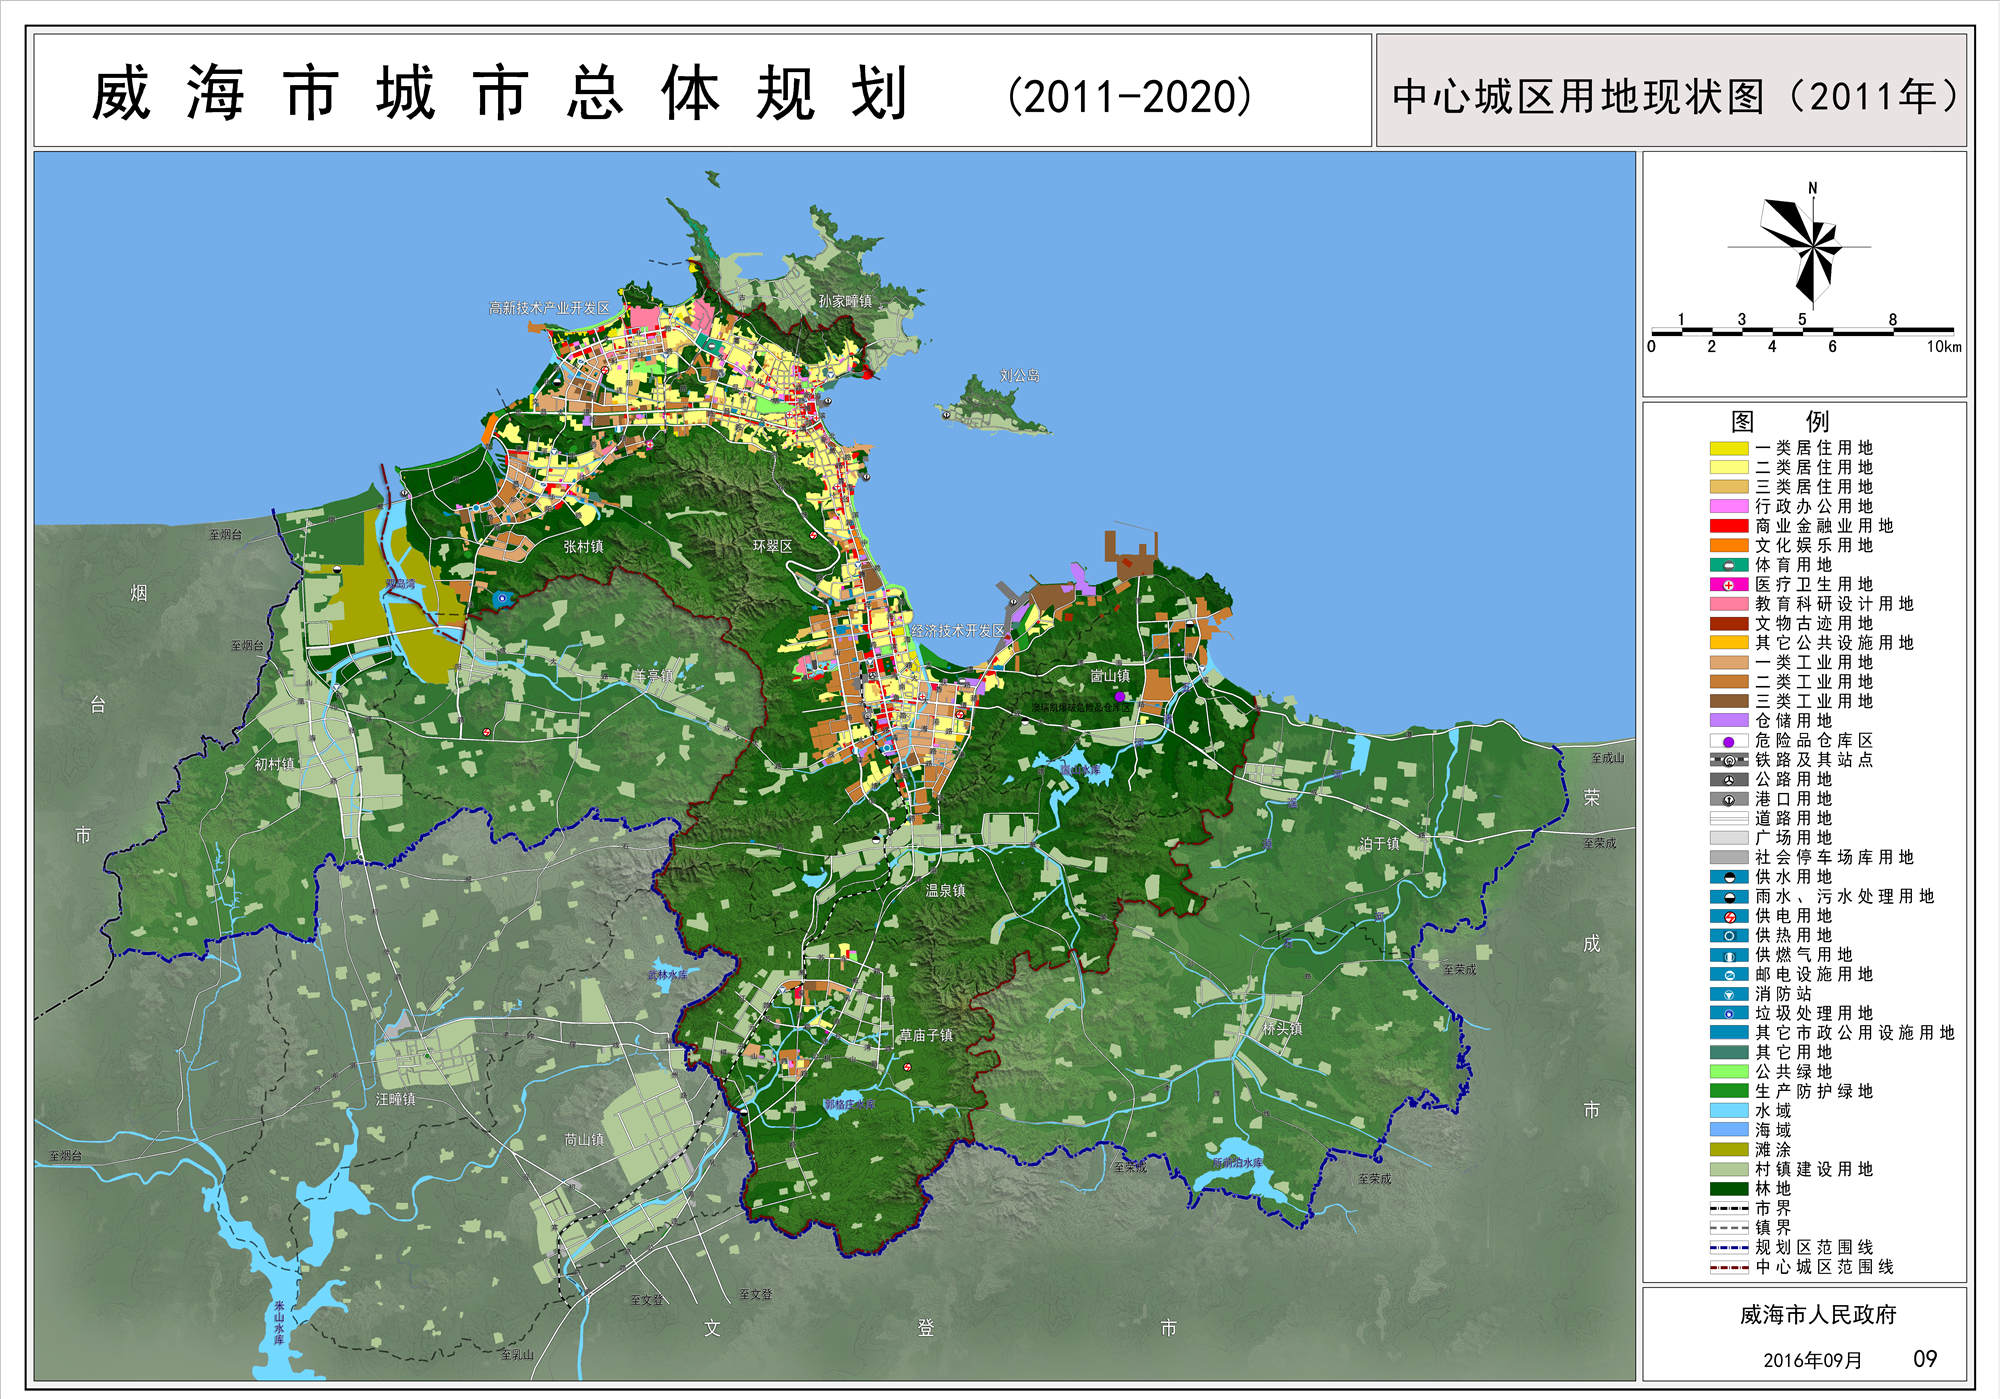Click the 2016年09月 date text
The image size is (2000, 1399).
point(1812,1360)
